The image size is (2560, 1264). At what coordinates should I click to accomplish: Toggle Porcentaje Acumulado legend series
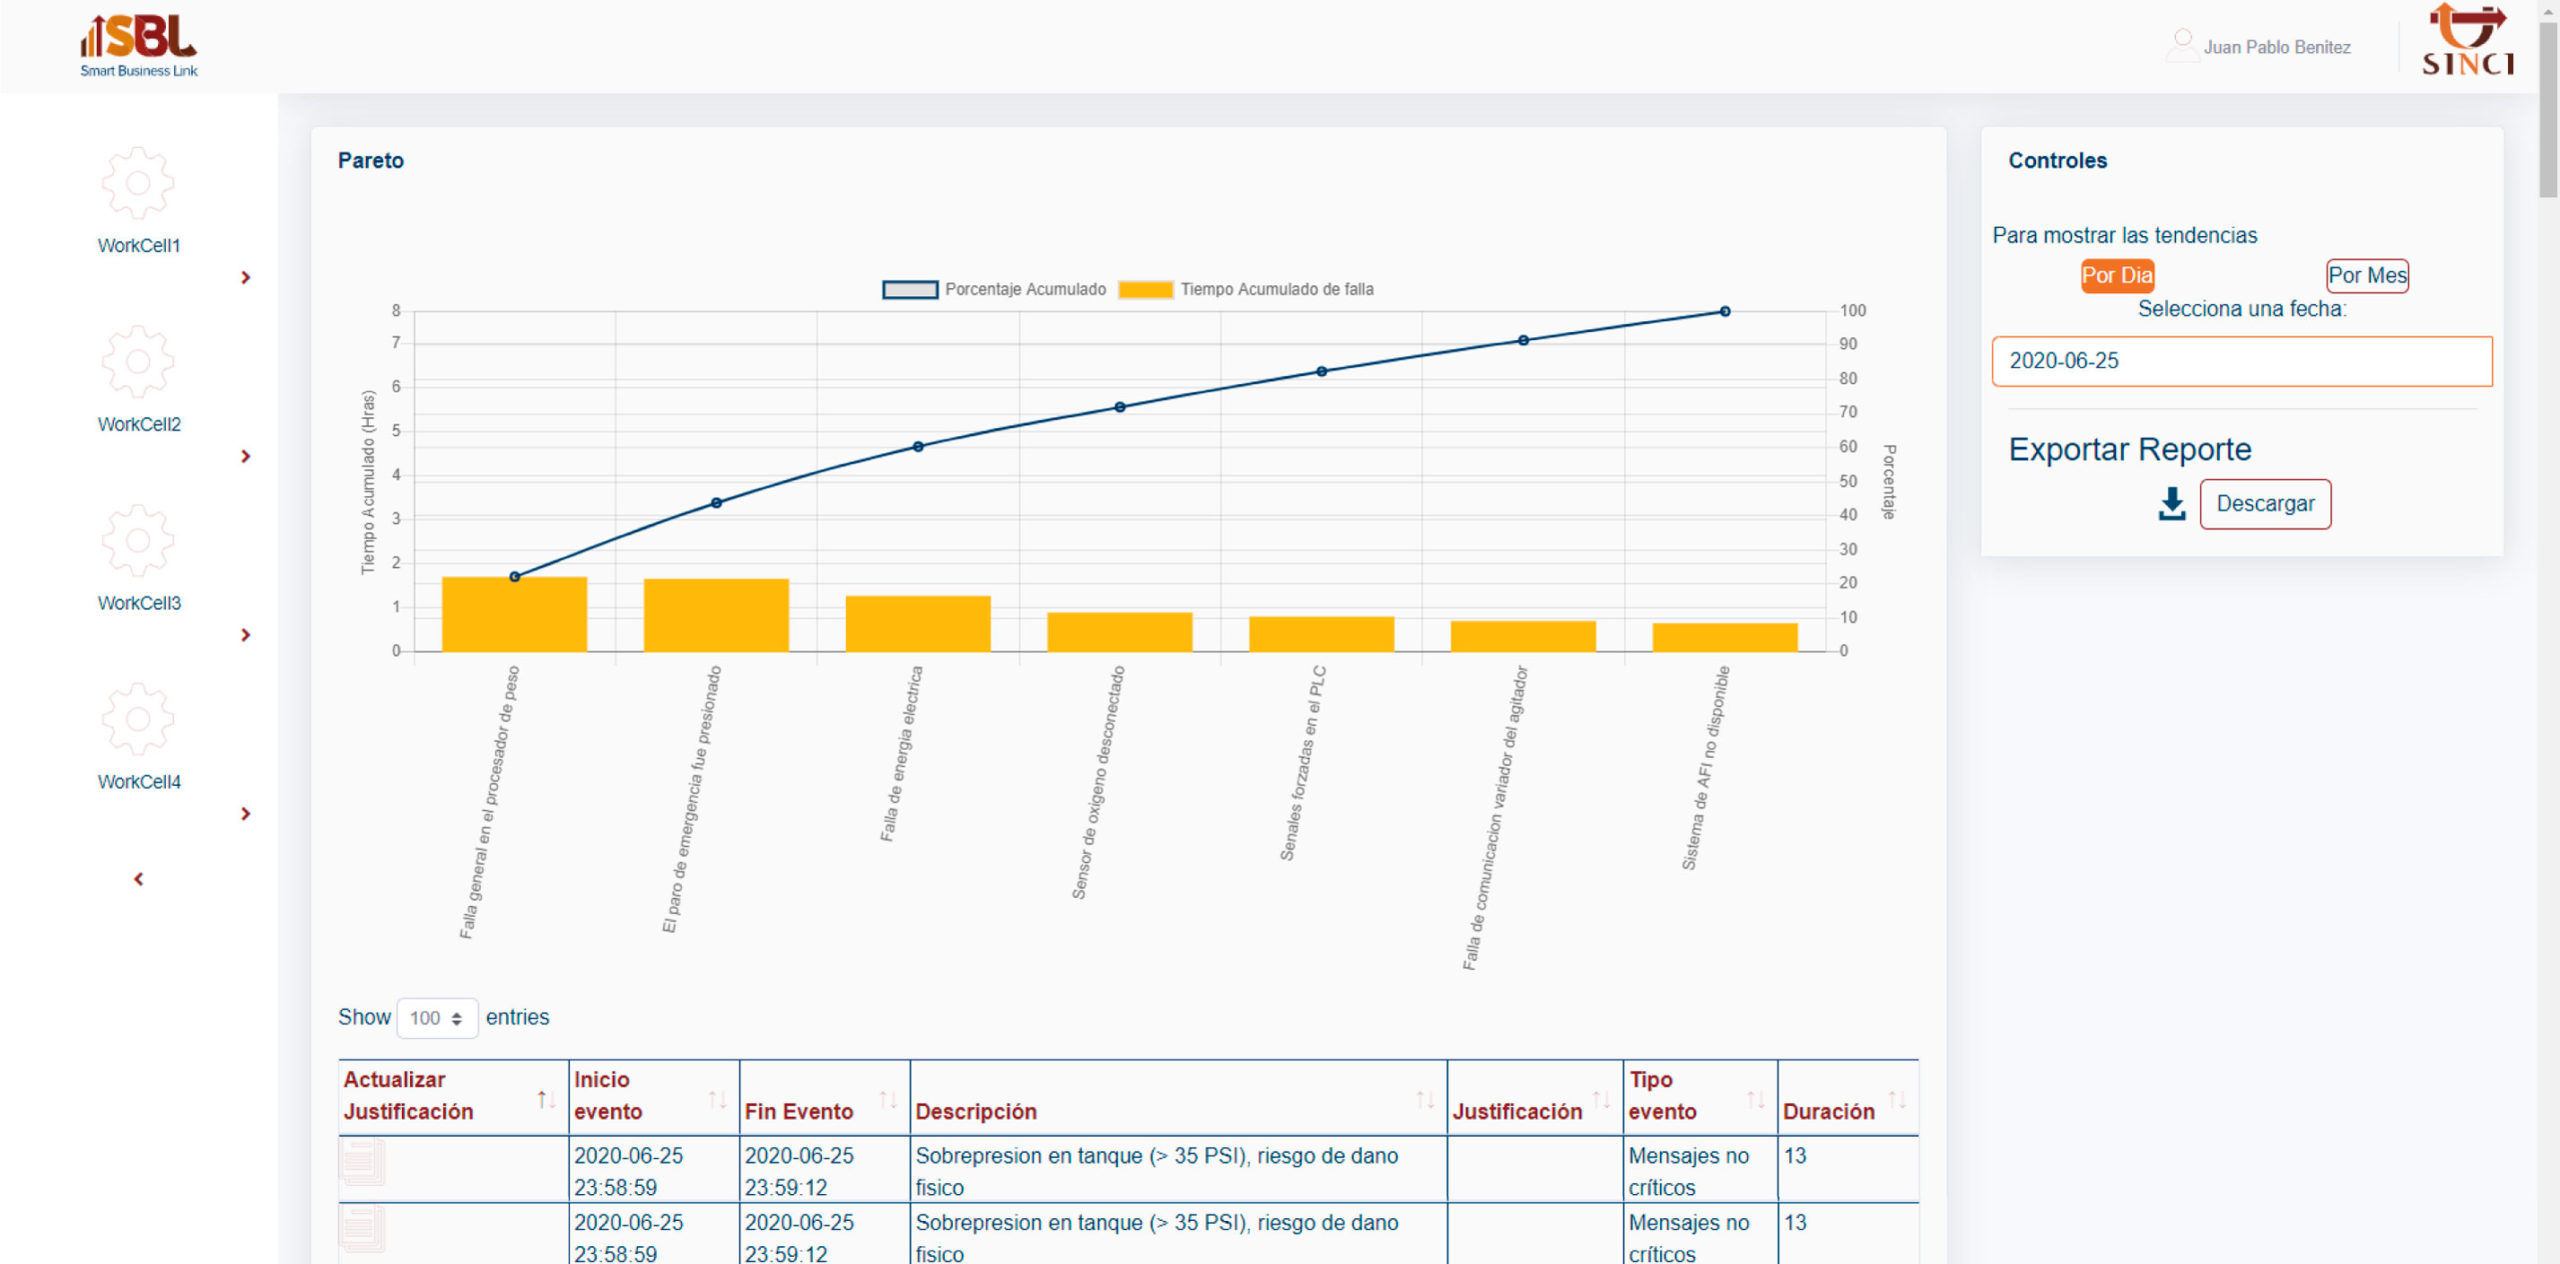(994, 289)
